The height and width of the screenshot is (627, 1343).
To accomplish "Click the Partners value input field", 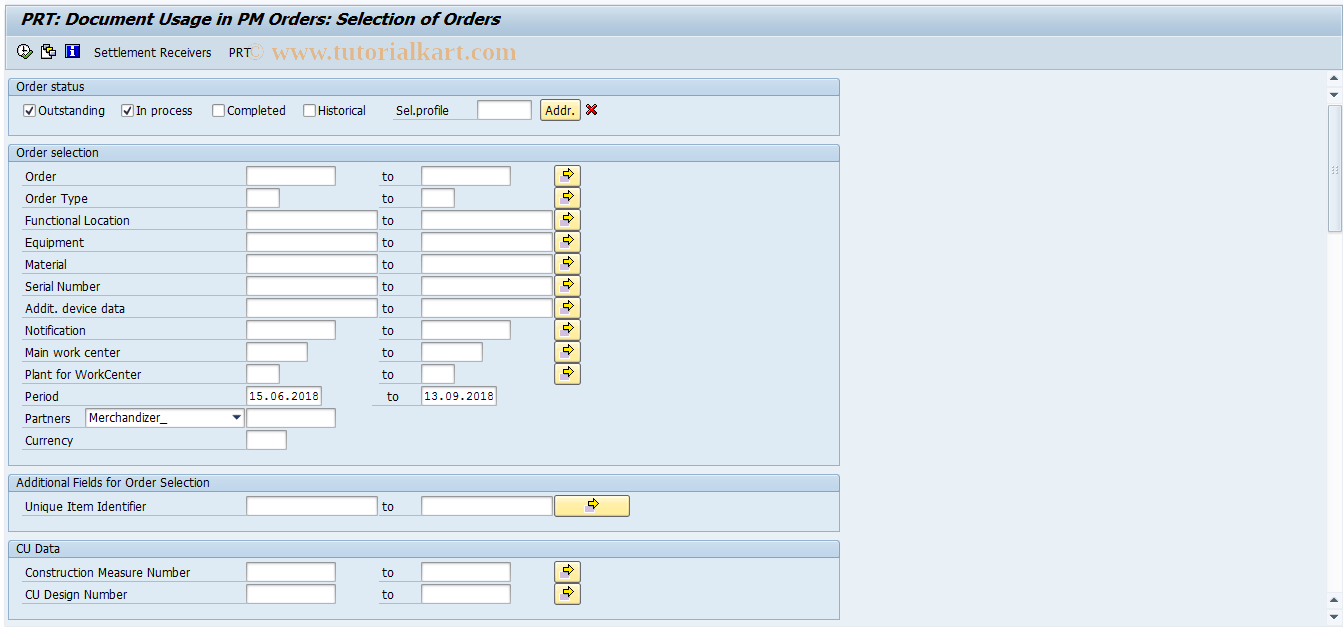I will click(291, 418).
